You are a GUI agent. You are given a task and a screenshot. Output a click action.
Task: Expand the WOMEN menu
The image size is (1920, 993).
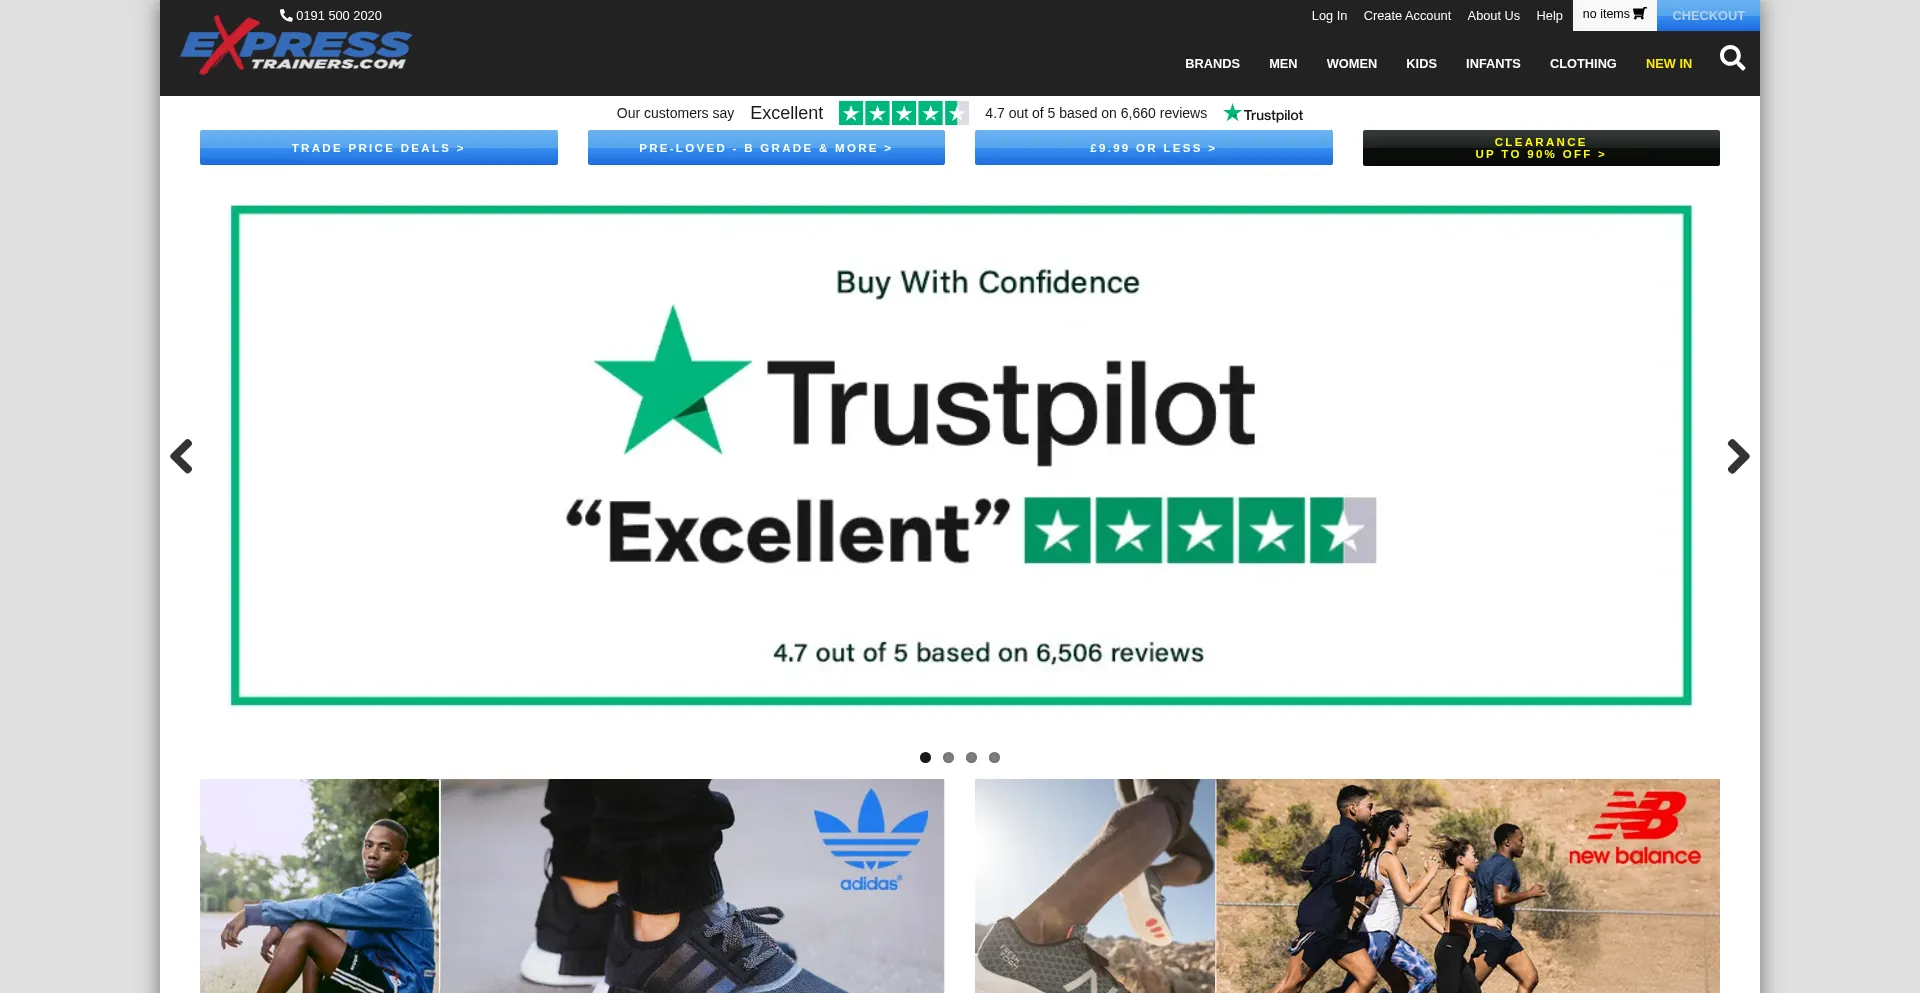(1351, 63)
